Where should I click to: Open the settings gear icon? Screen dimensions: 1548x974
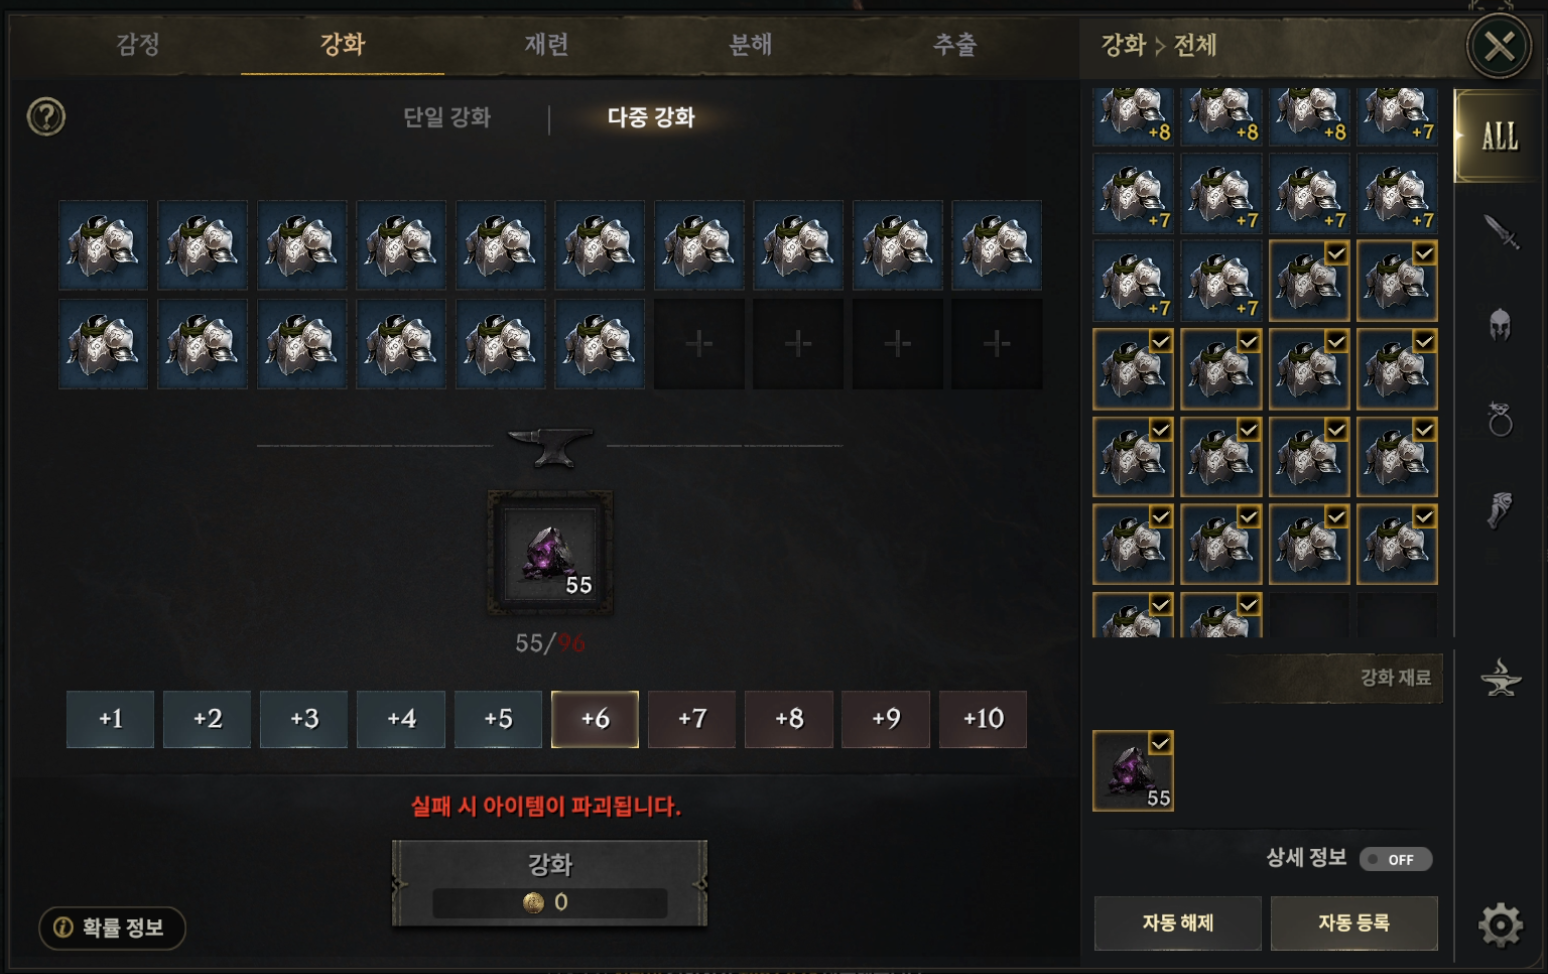coord(1500,924)
